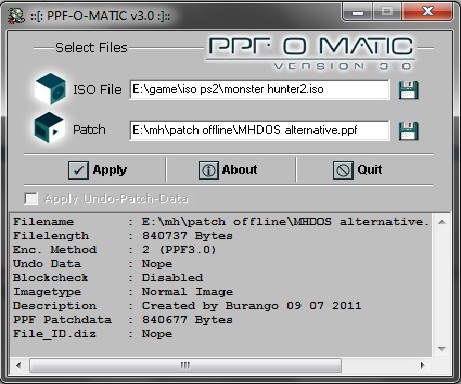This screenshot has width=461, height=384.
Task: Click the 'Normal Image' value
Action: [x=187, y=292]
